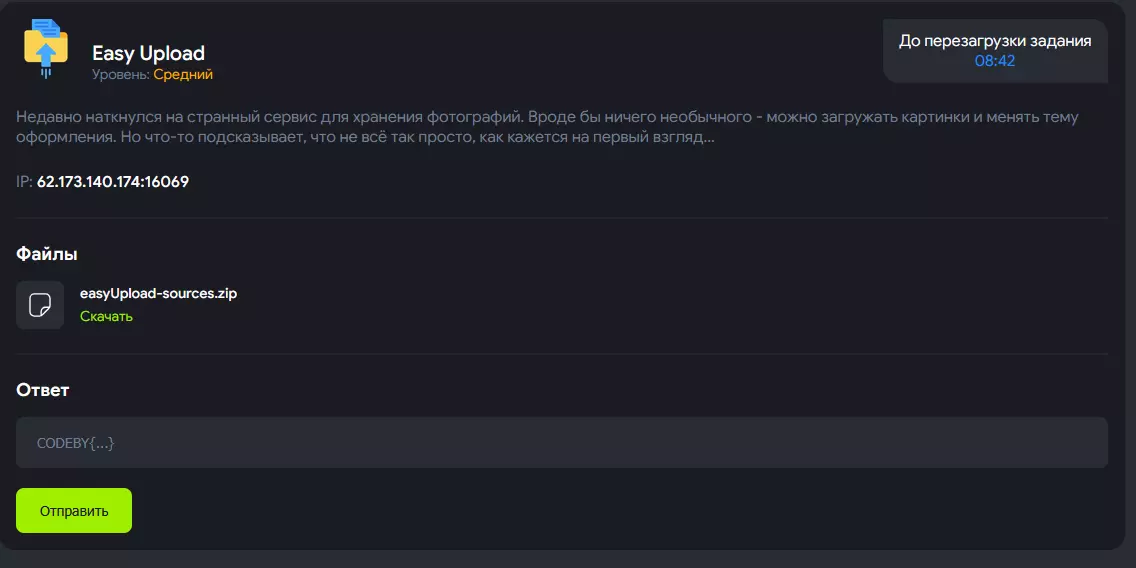Viewport: 1136px width, 568px height.
Task: Click the Easy Upload task title
Action: (149, 53)
